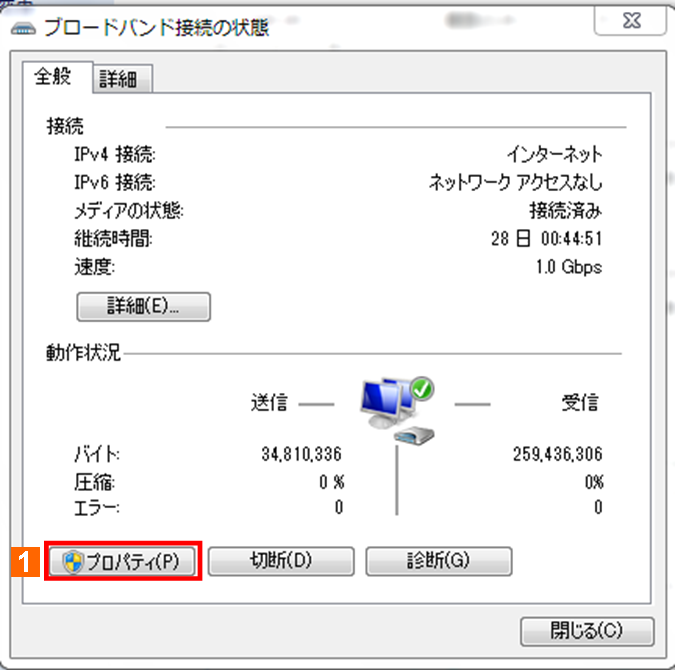Click the received bytes value 259,436,306
The height and width of the screenshot is (670, 675).
pyautogui.click(x=557, y=454)
